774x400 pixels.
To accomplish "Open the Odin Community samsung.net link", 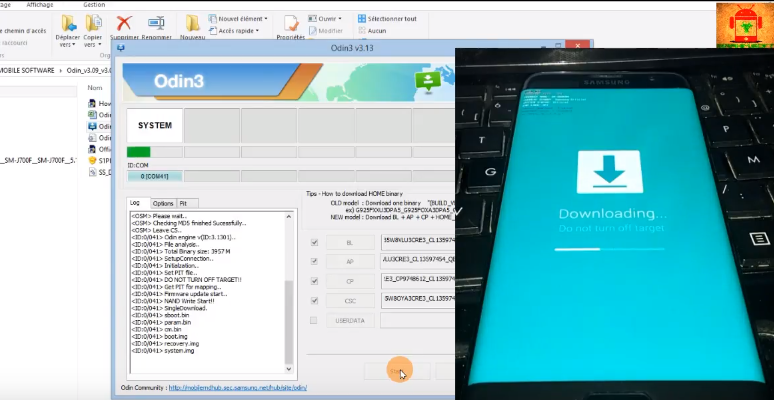I will 237,388.
